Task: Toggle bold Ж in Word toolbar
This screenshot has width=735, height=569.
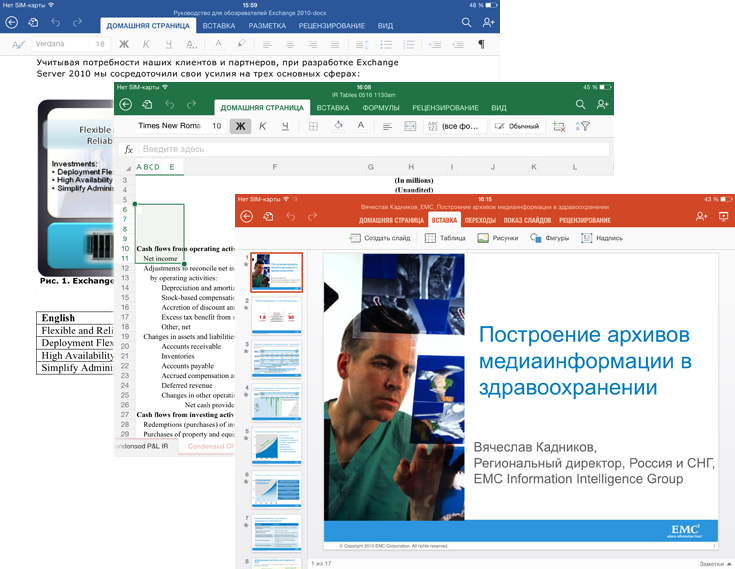Action: (x=124, y=44)
